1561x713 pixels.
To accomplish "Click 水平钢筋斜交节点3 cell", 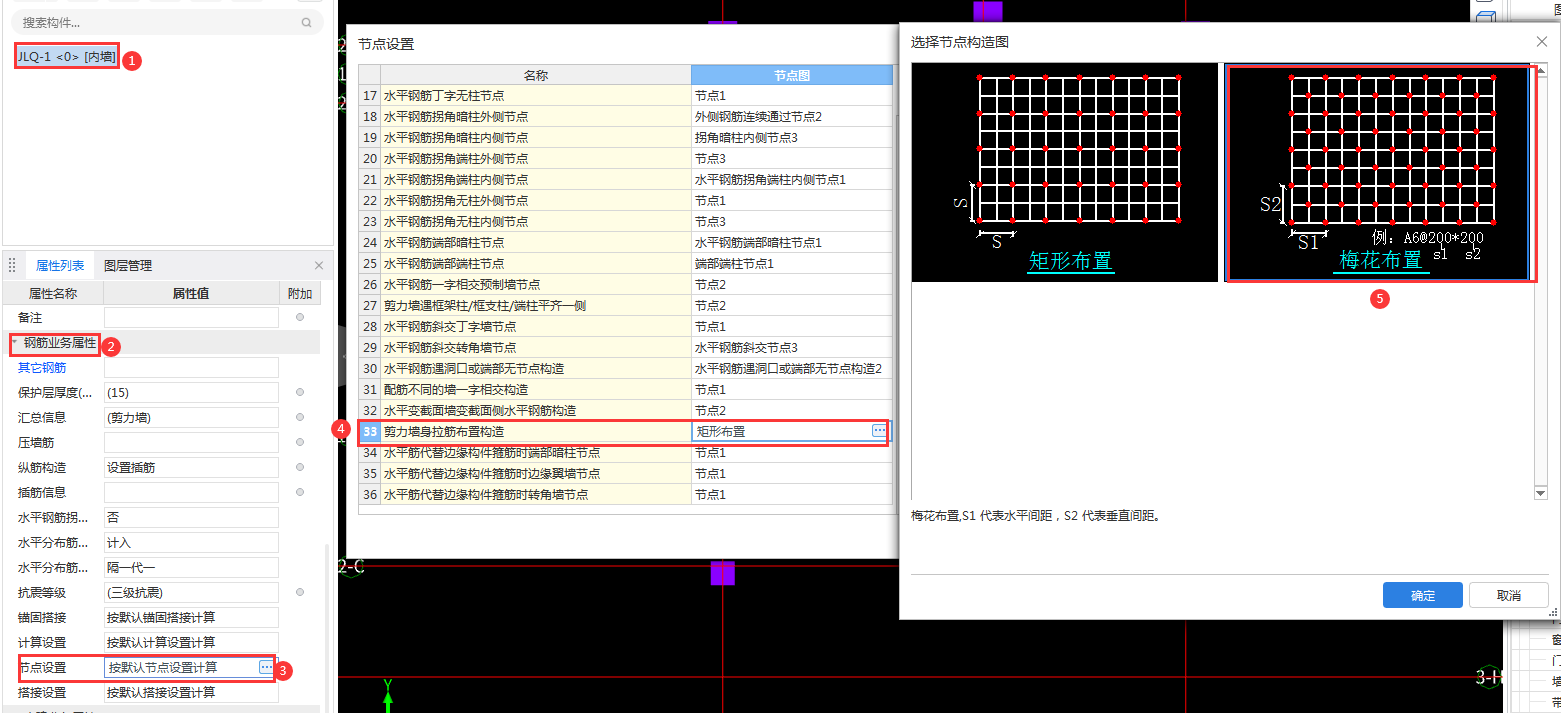I will [791, 348].
